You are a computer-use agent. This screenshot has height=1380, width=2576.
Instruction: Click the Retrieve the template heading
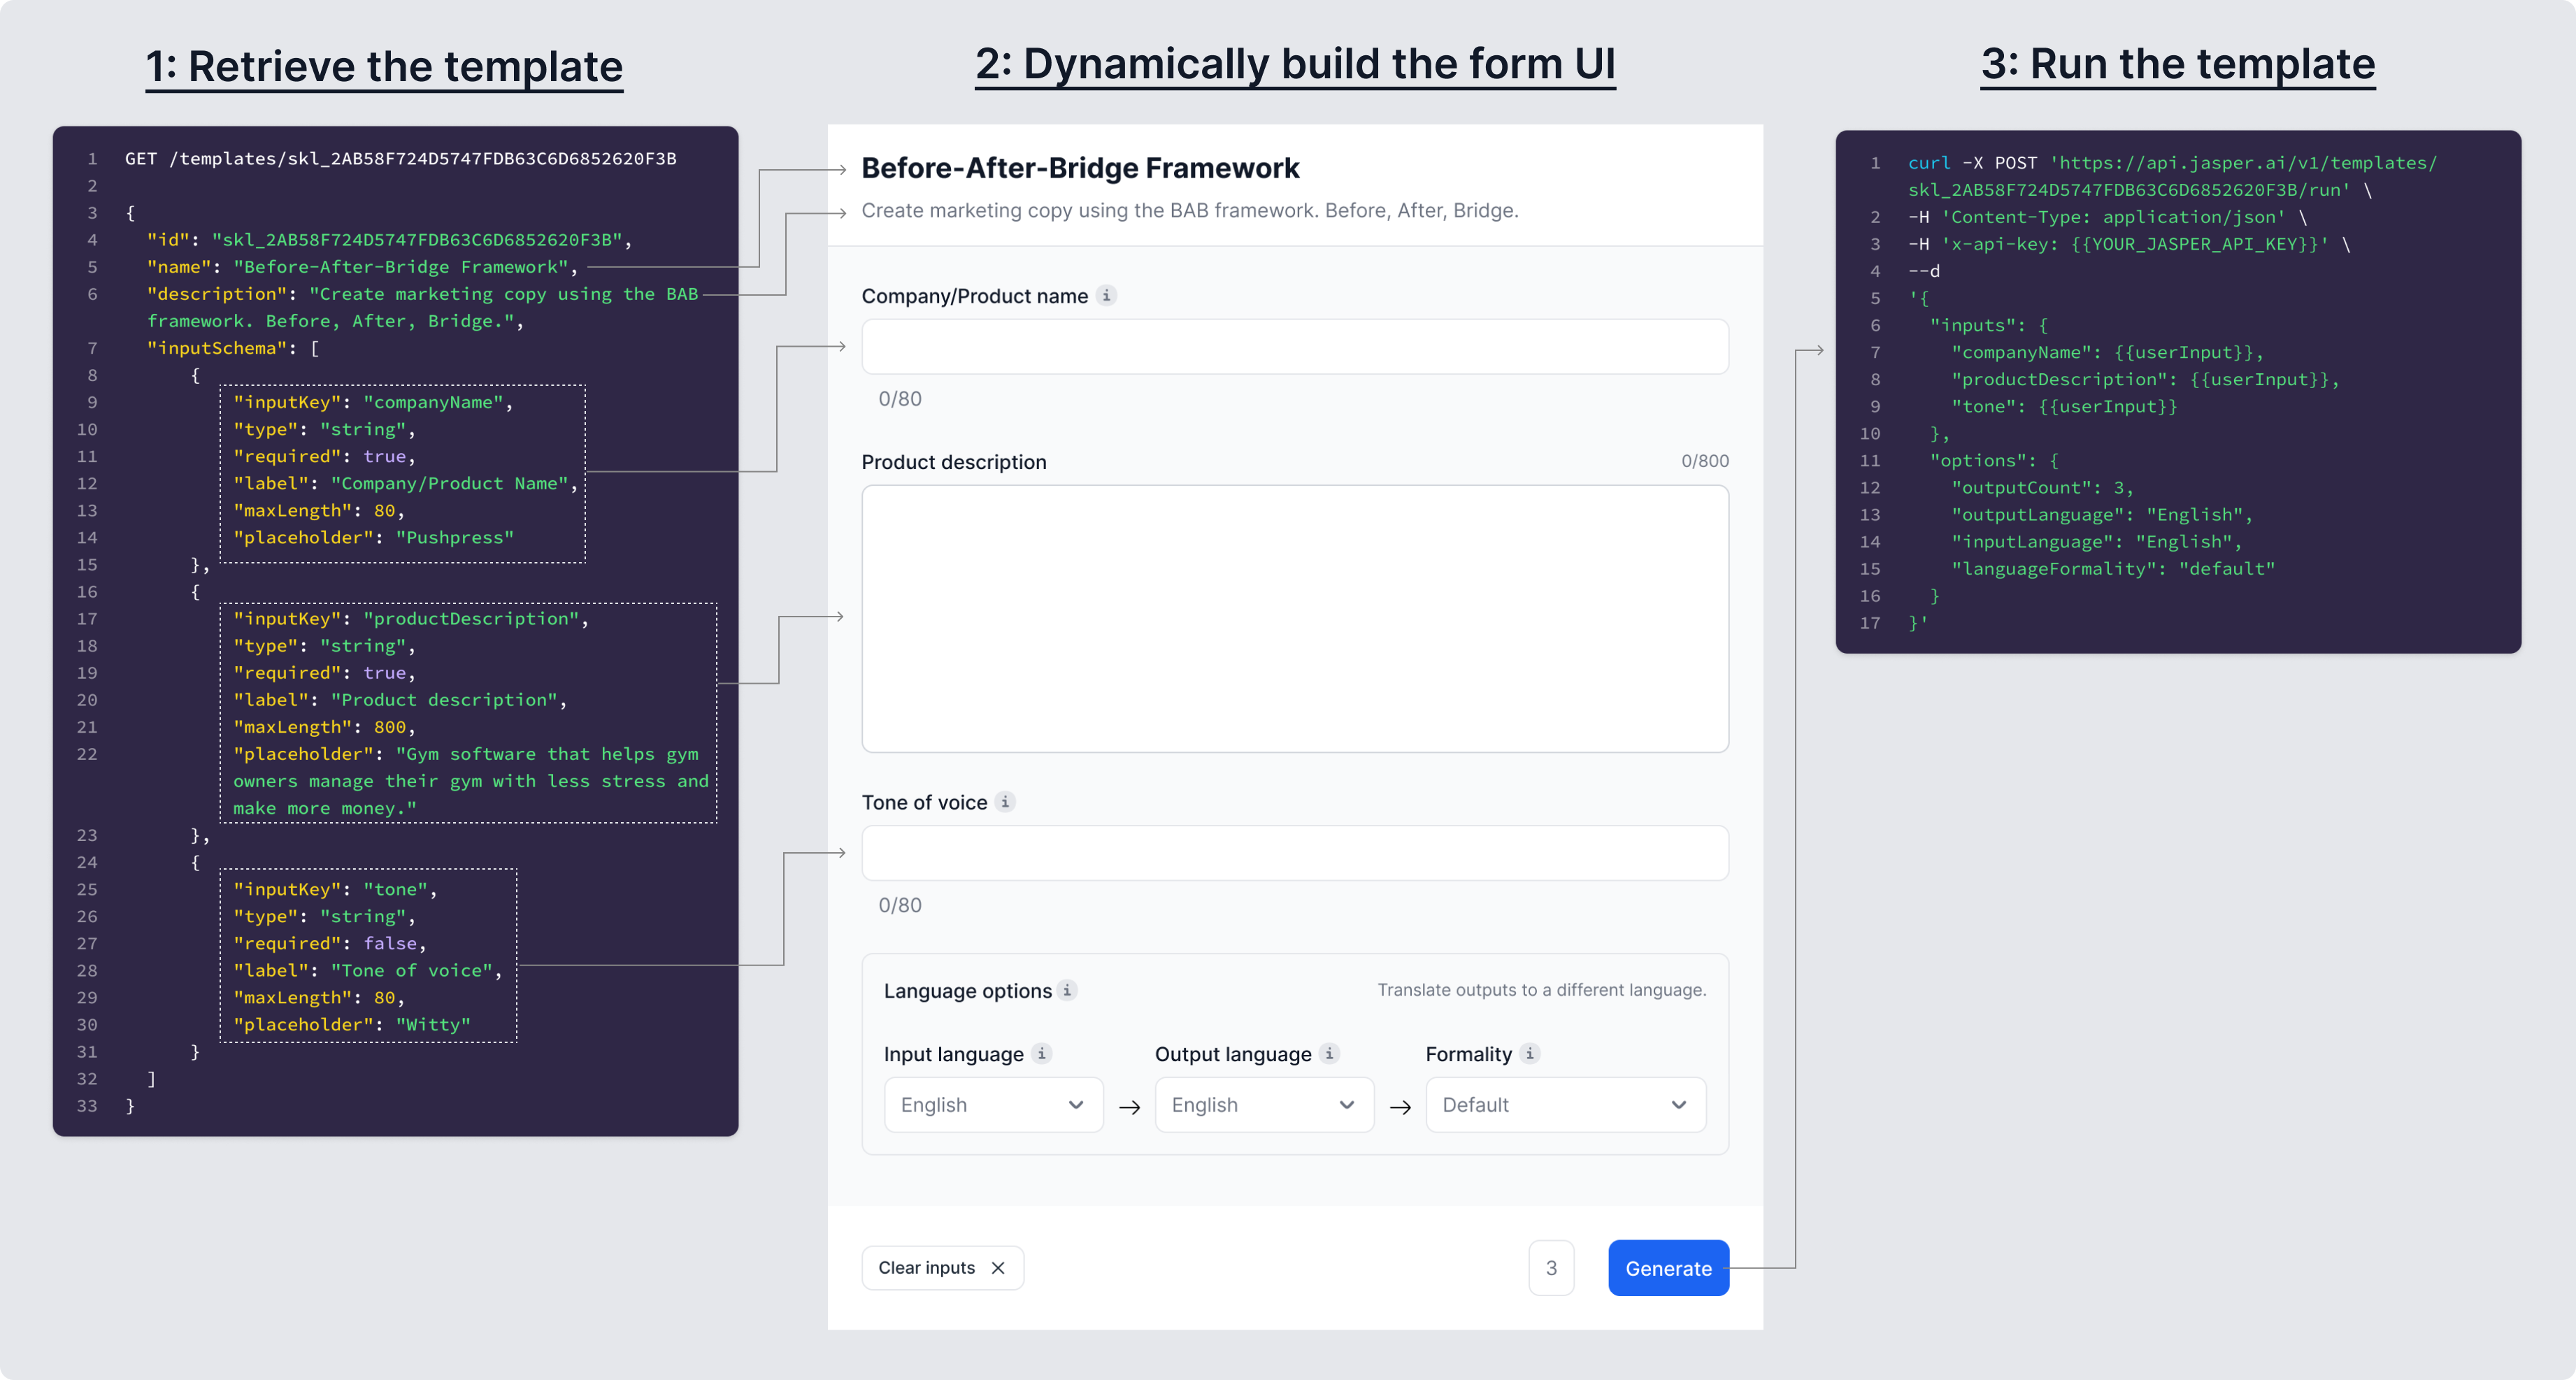(384, 67)
